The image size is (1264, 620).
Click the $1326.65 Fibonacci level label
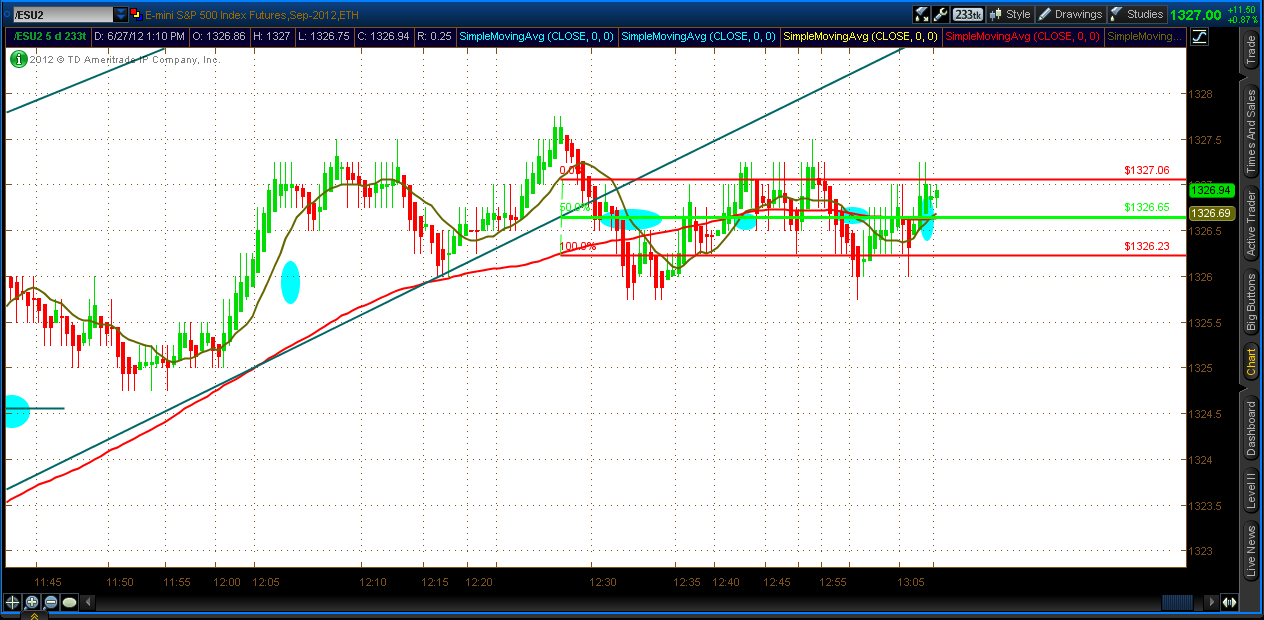pos(1146,207)
